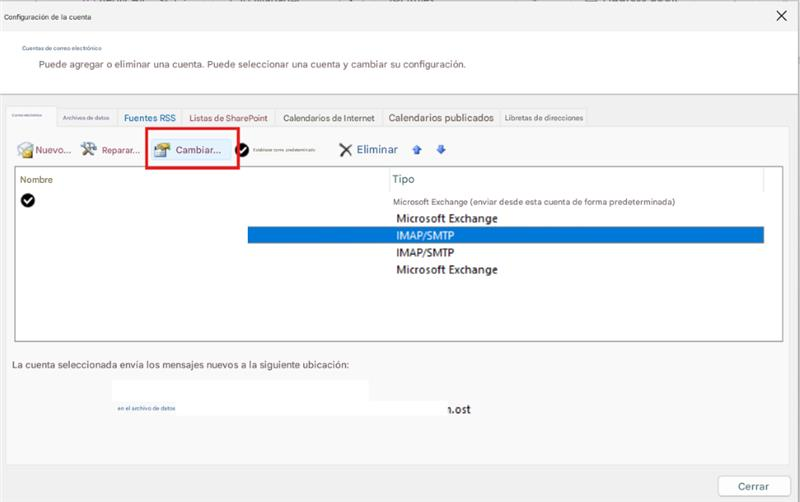Close the Configuración de la cuenta dialog

tap(781, 16)
